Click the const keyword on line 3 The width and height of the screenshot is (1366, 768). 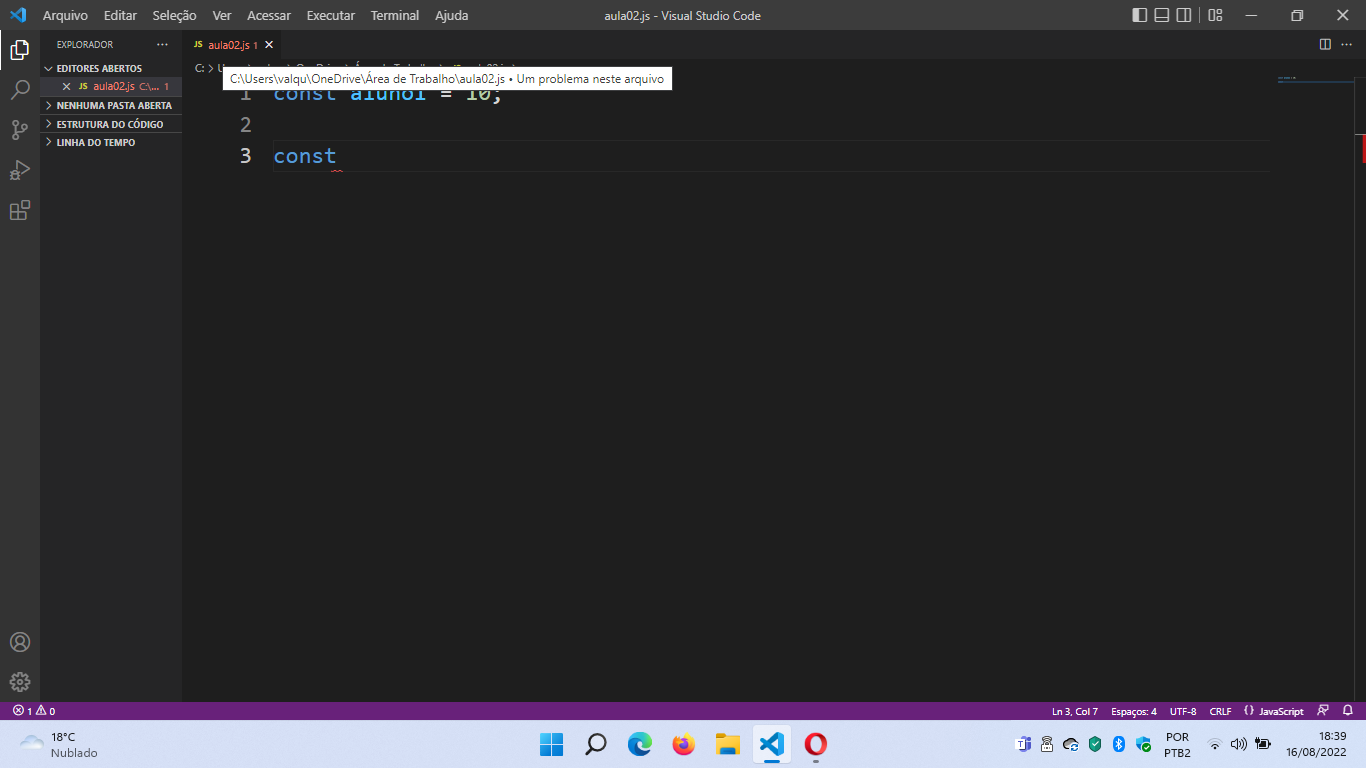(305, 156)
